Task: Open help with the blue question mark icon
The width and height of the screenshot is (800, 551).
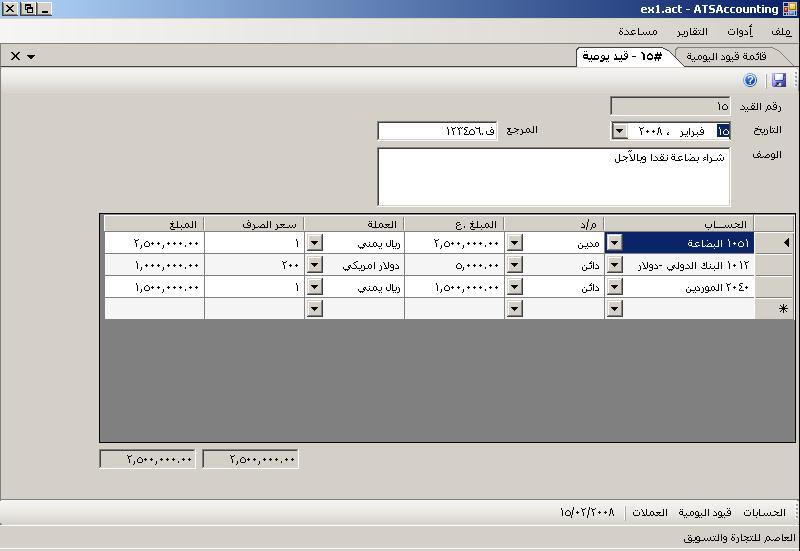Action: point(750,80)
